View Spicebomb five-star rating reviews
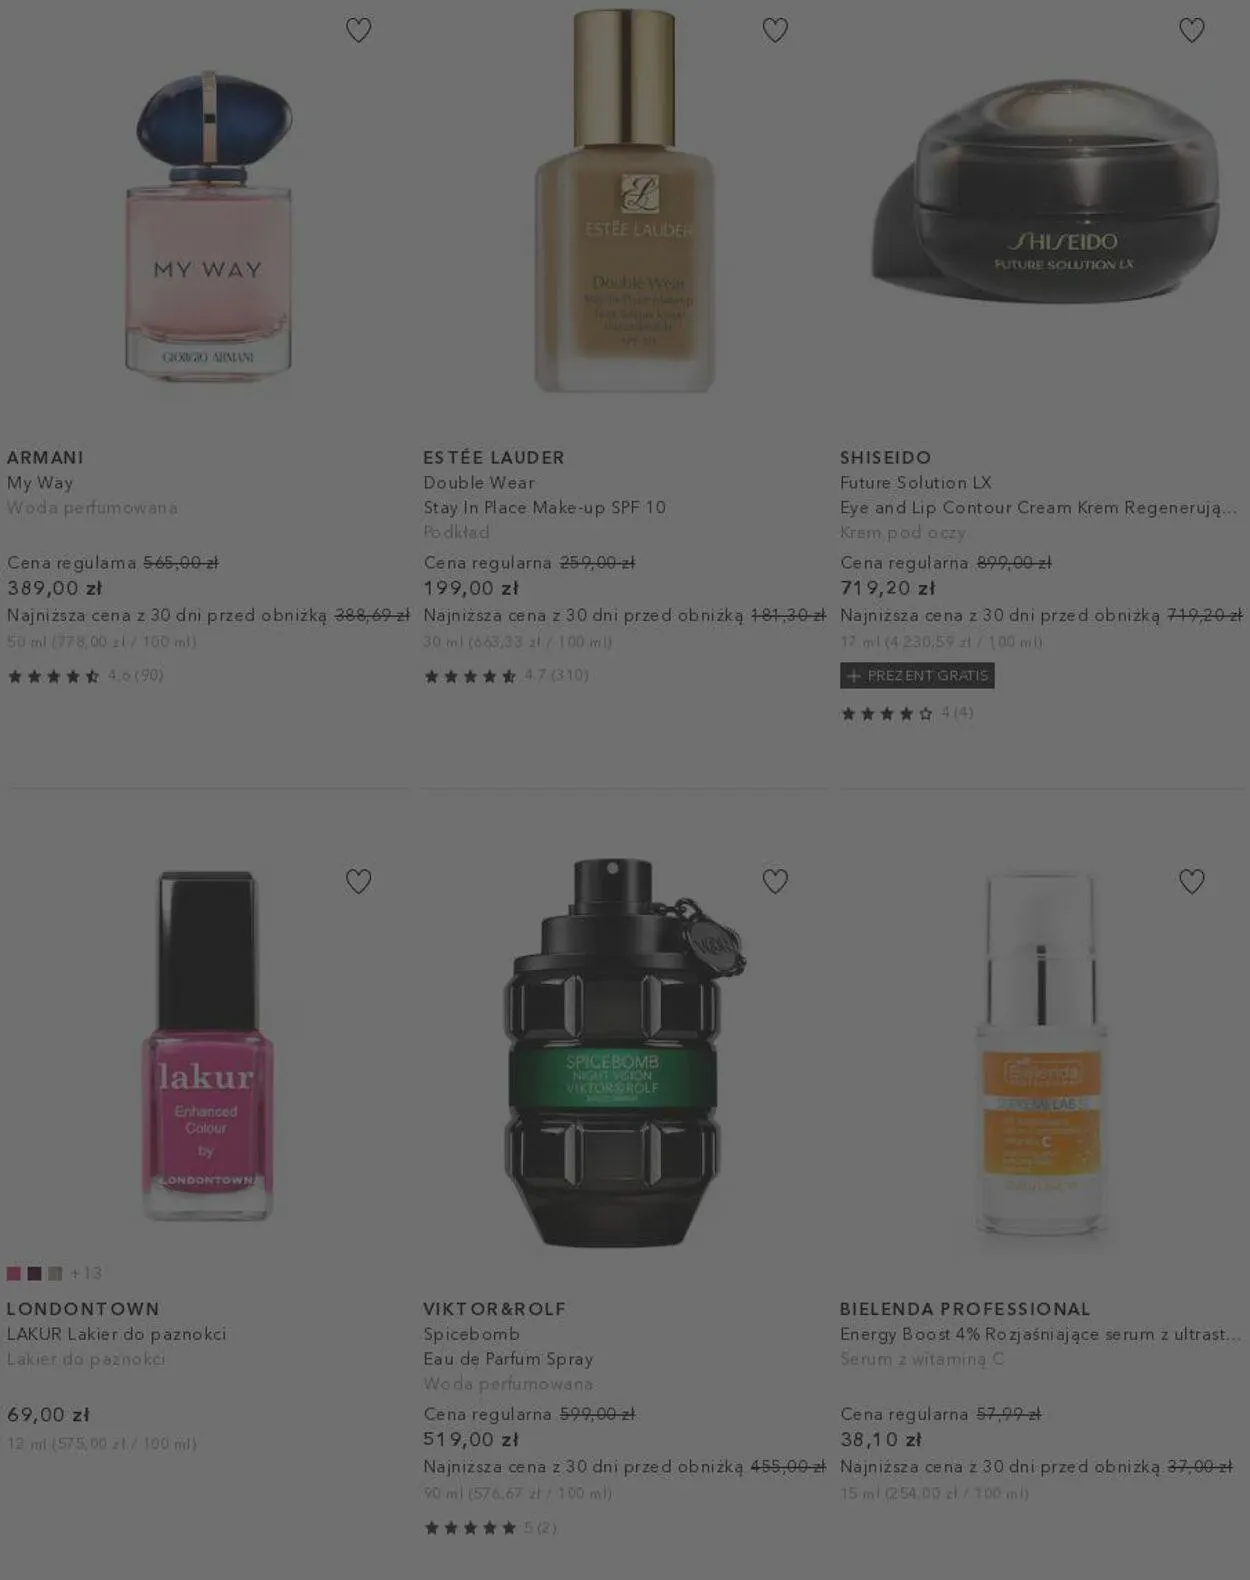 pyautogui.click(x=490, y=1528)
